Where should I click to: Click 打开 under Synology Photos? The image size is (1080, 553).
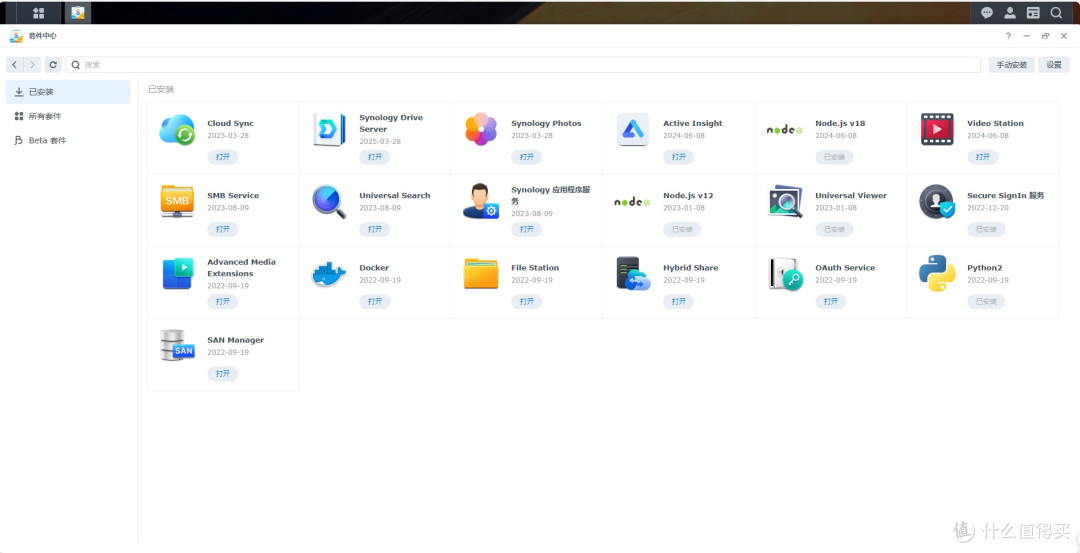[527, 157]
